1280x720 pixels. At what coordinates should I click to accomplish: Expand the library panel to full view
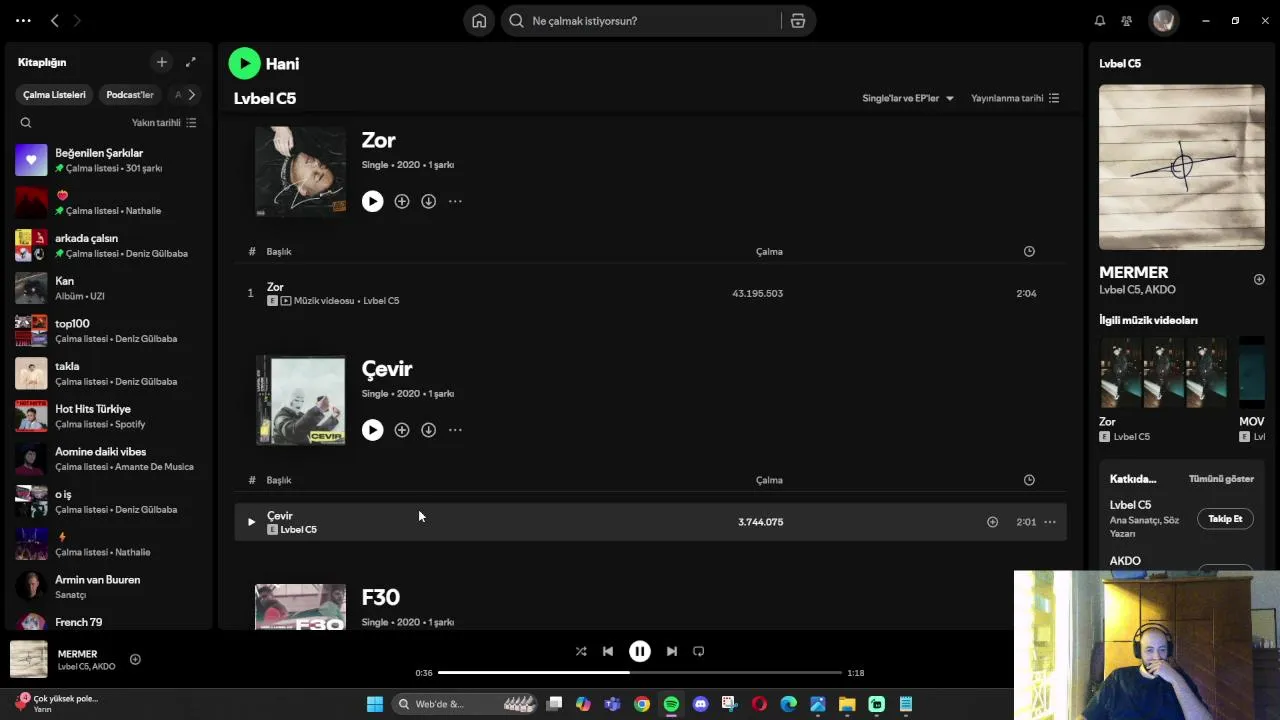tap(191, 62)
